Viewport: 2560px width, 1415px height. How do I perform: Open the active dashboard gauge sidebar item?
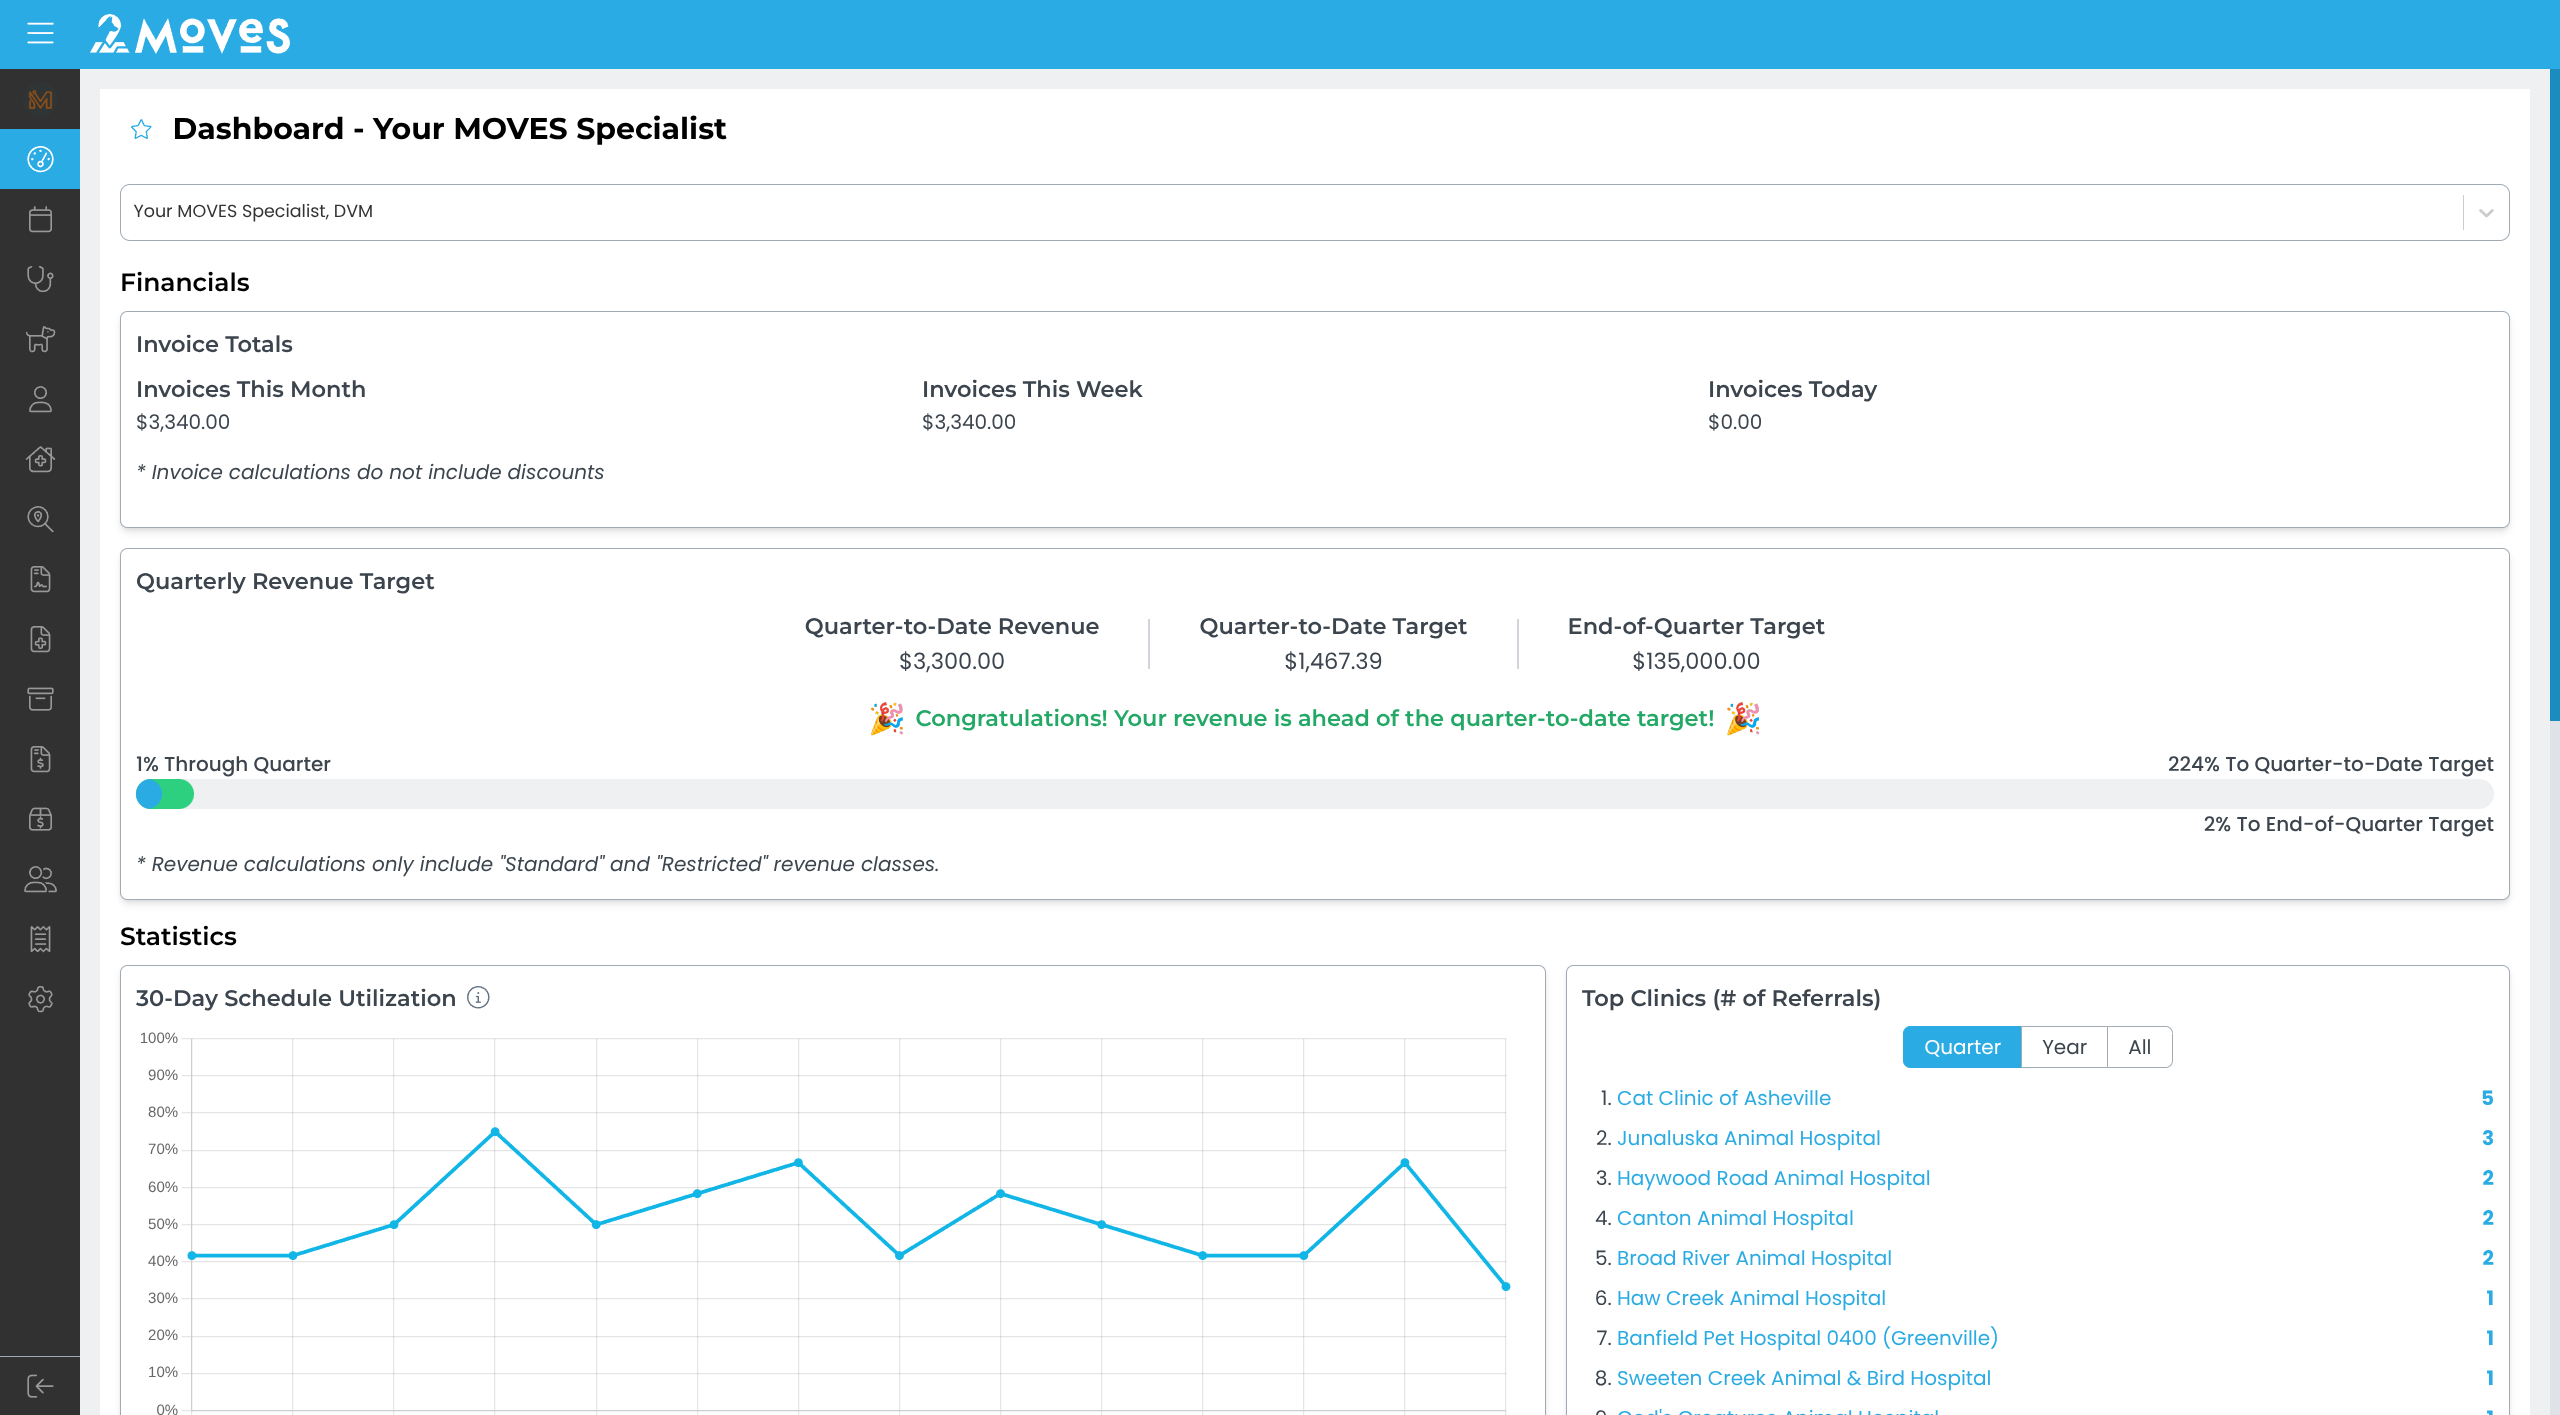[x=40, y=159]
